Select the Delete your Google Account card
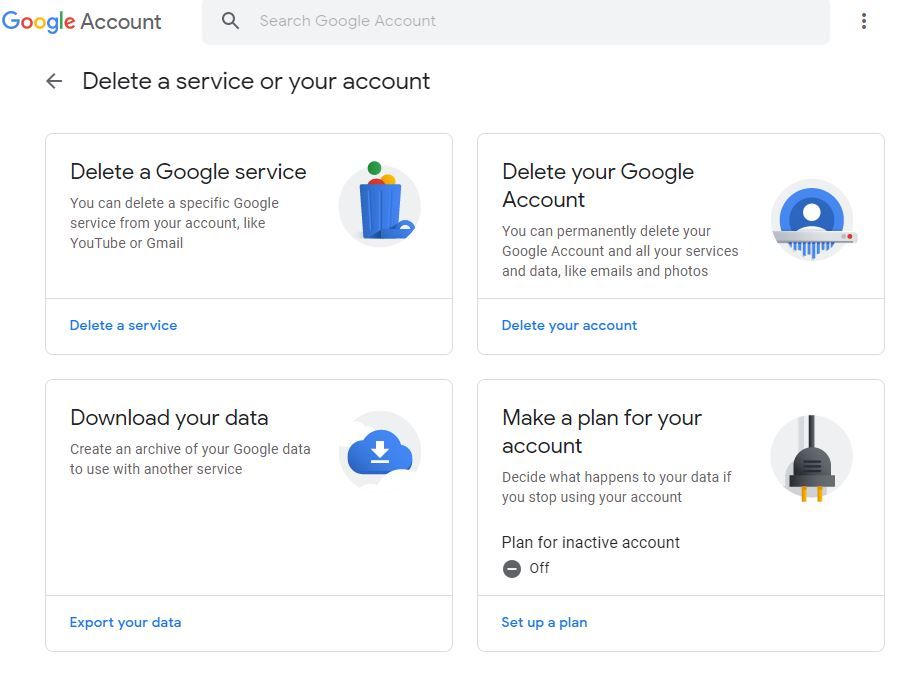The height and width of the screenshot is (674, 898). [680, 240]
